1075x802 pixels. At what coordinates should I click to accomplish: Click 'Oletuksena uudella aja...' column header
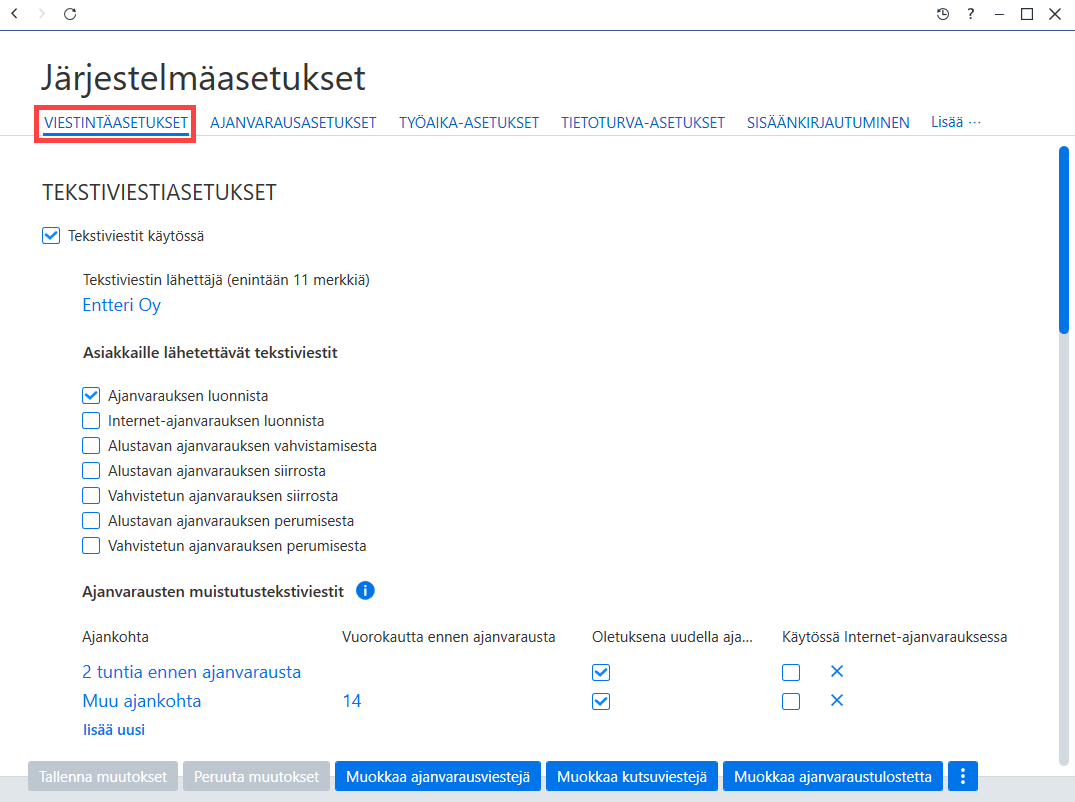pos(672,637)
